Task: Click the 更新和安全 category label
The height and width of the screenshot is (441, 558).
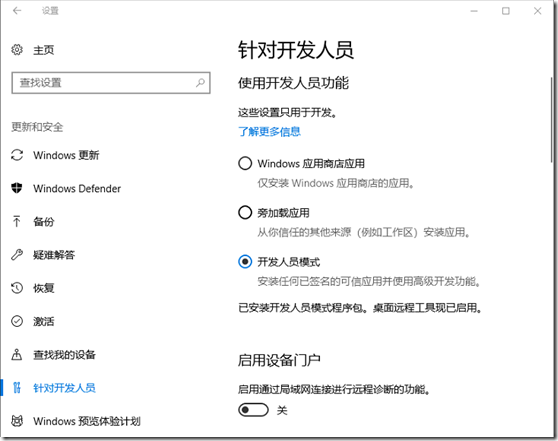Action: coord(37,127)
